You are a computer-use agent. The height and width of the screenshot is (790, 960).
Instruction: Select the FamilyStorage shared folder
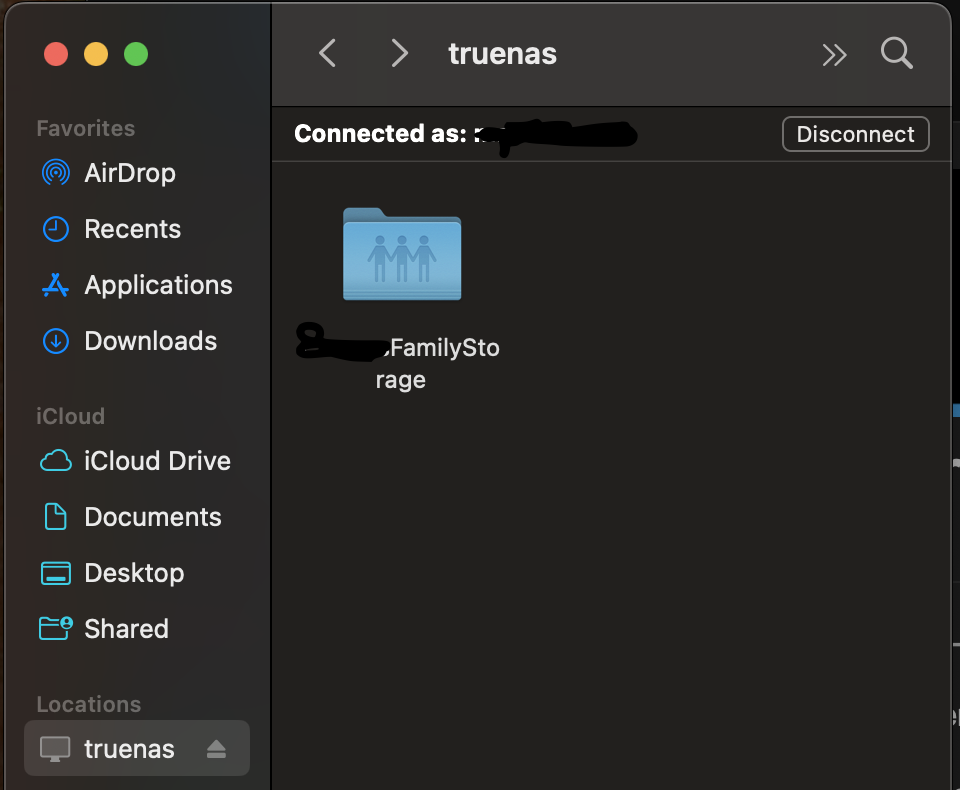pyautogui.click(x=402, y=254)
